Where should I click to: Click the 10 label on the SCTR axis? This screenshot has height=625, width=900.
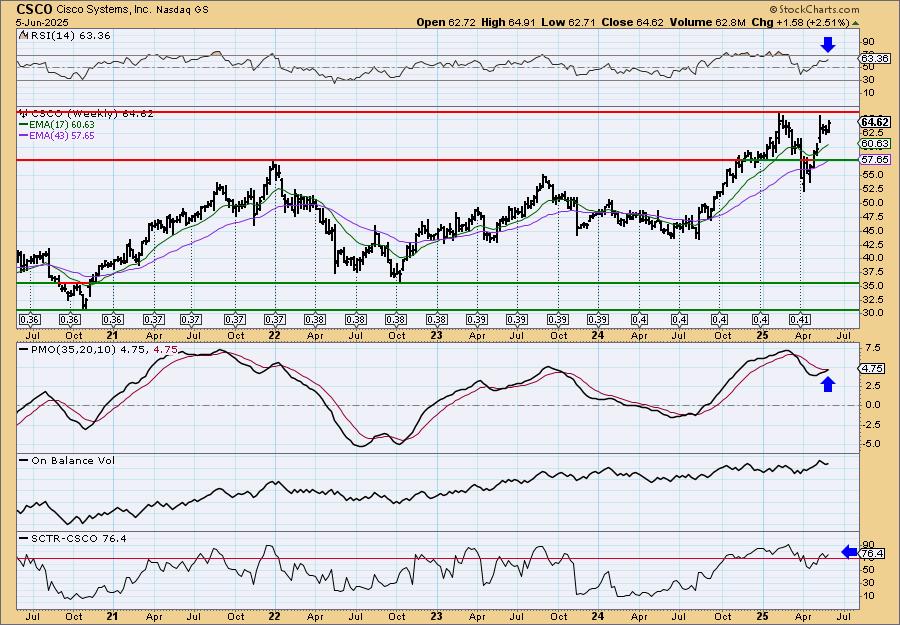coord(868,596)
